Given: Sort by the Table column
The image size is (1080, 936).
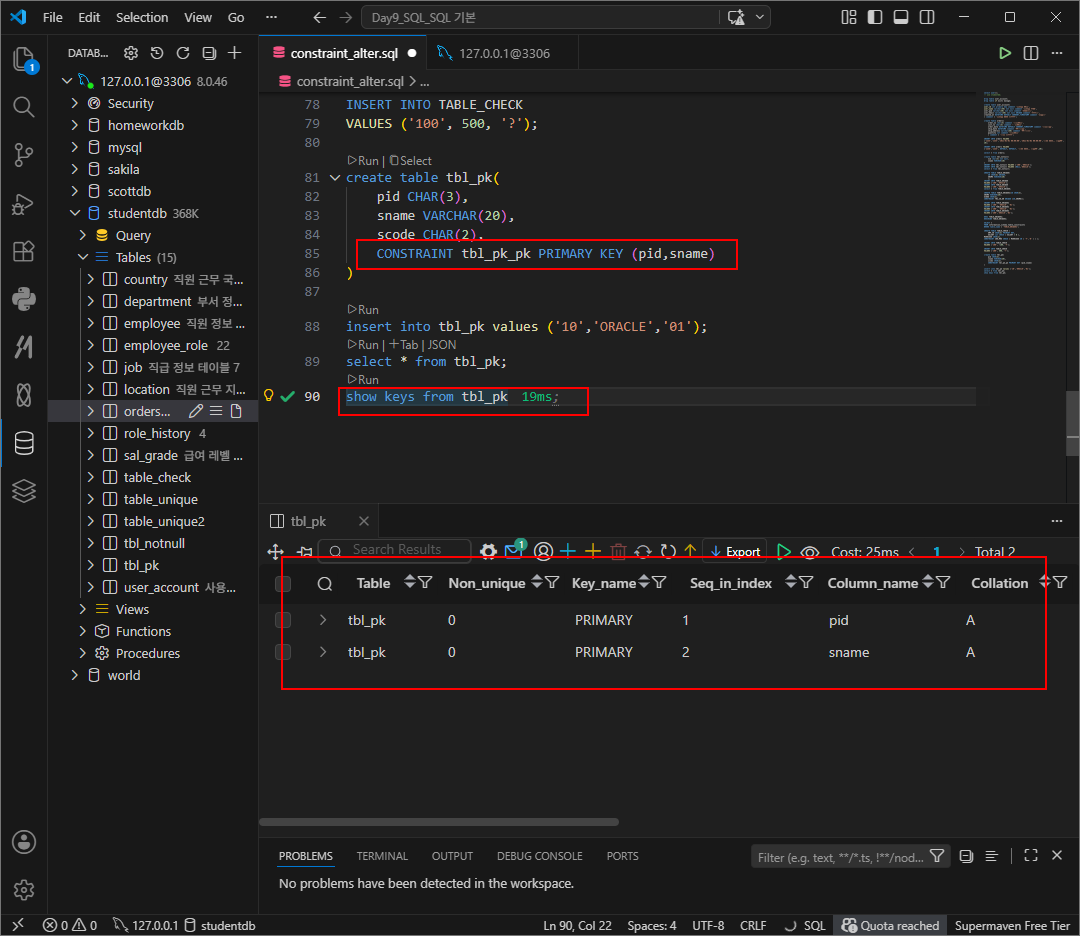Looking at the screenshot, I should pyautogui.click(x=410, y=583).
